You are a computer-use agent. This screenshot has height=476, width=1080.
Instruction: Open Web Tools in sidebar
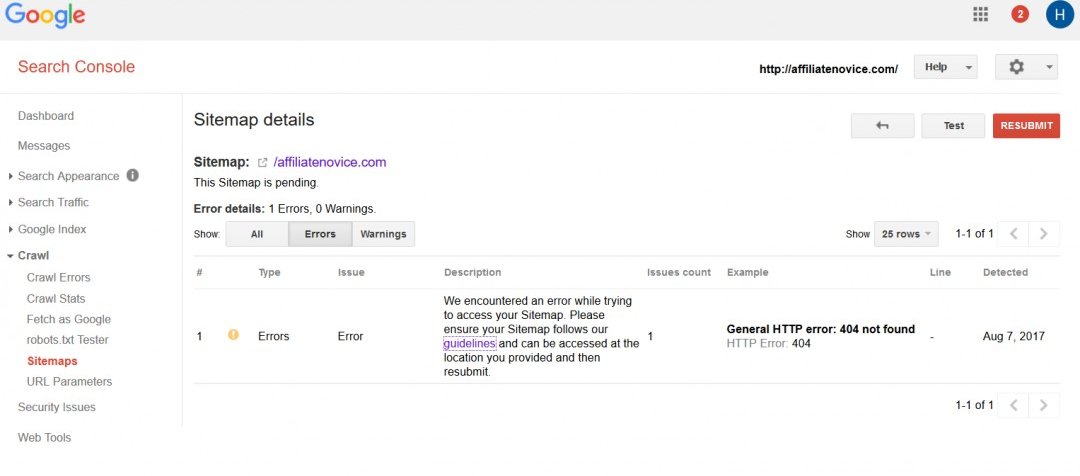tap(44, 437)
